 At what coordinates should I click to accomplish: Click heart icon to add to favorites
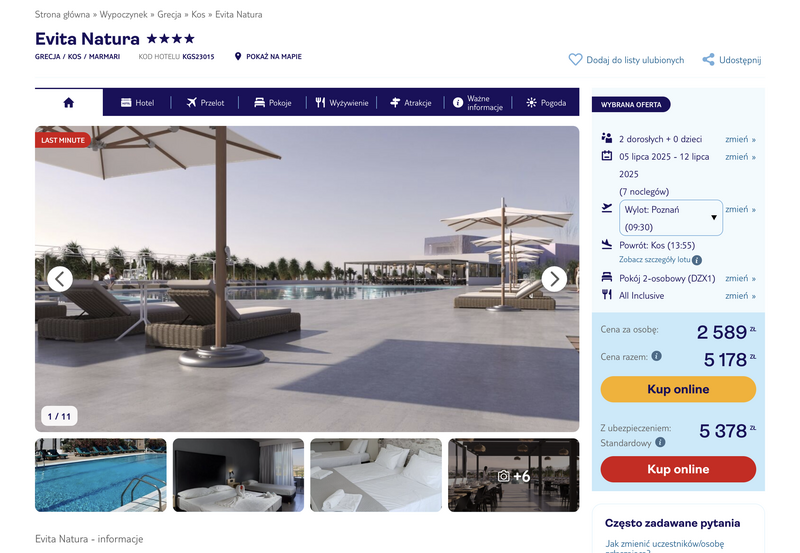pyautogui.click(x=575, y=60)
